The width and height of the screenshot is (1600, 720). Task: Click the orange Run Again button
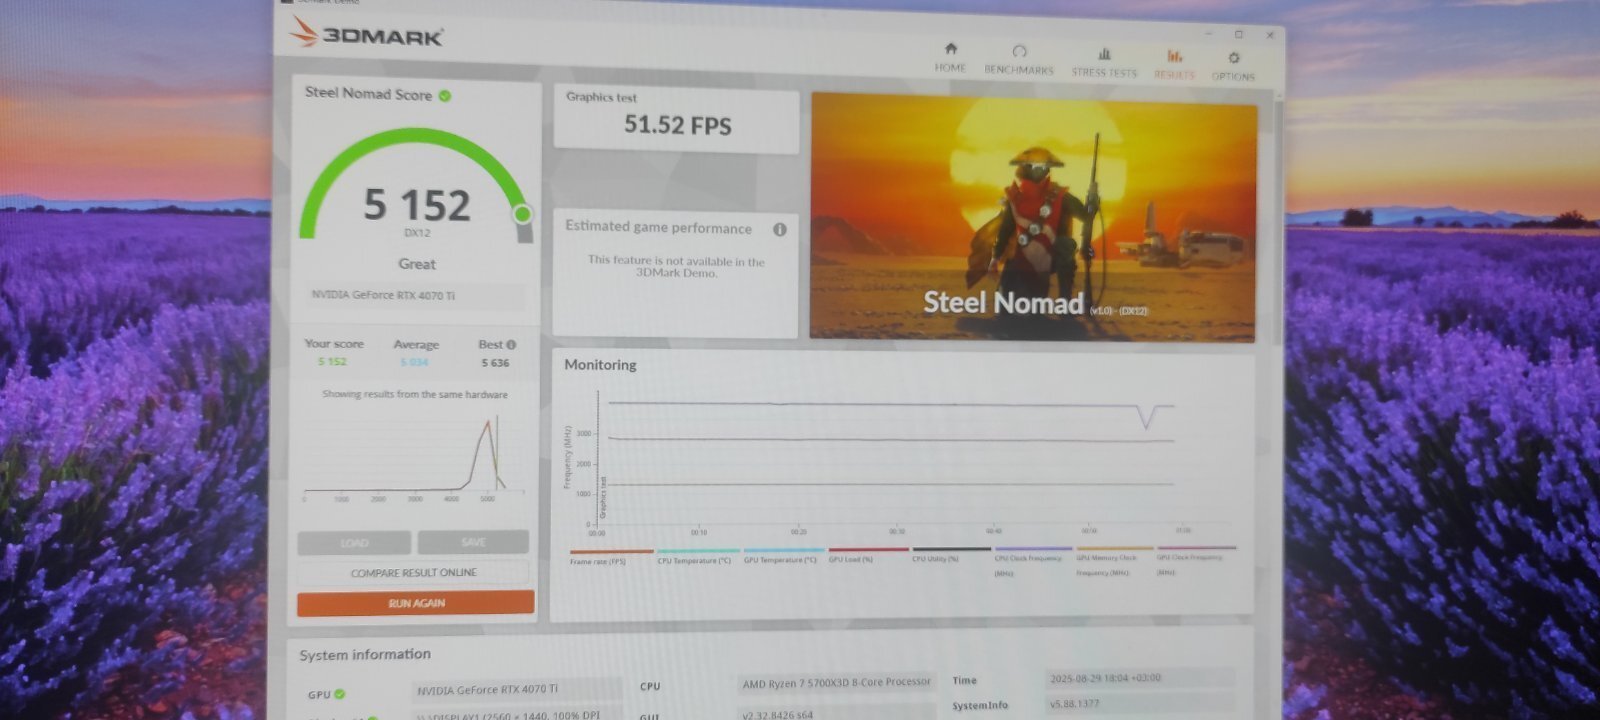pyautogui.click(x=416, y=603)
